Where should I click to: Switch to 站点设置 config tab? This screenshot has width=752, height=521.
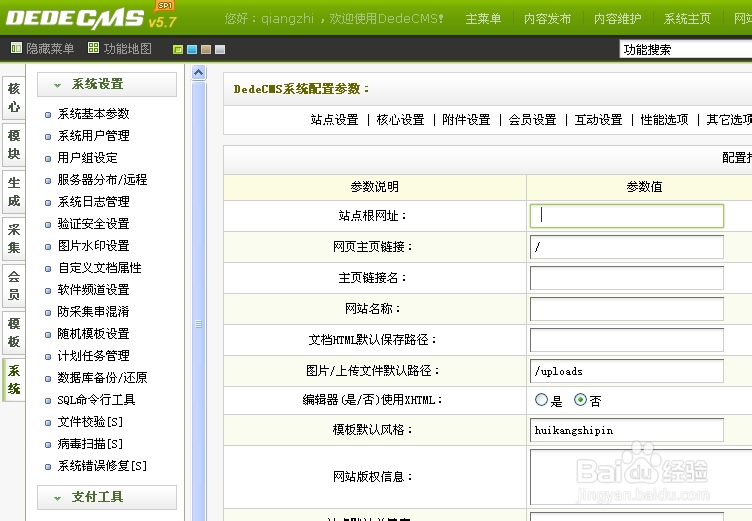tap(334, 120)
